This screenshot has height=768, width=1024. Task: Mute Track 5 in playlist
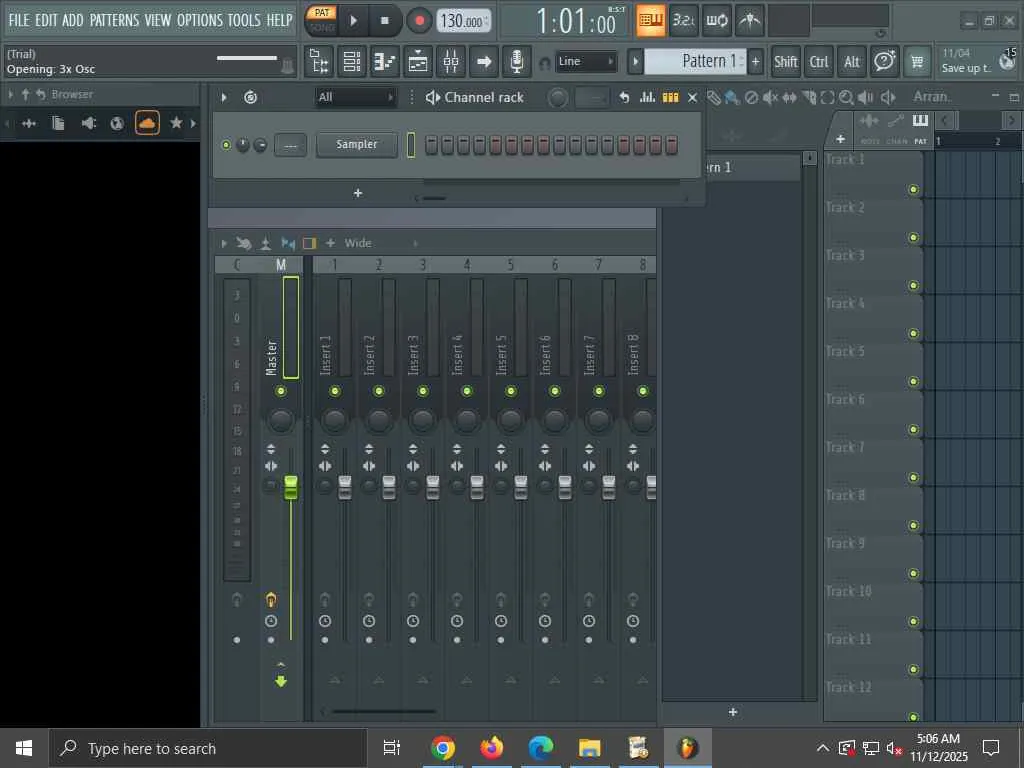click(914, 381)
